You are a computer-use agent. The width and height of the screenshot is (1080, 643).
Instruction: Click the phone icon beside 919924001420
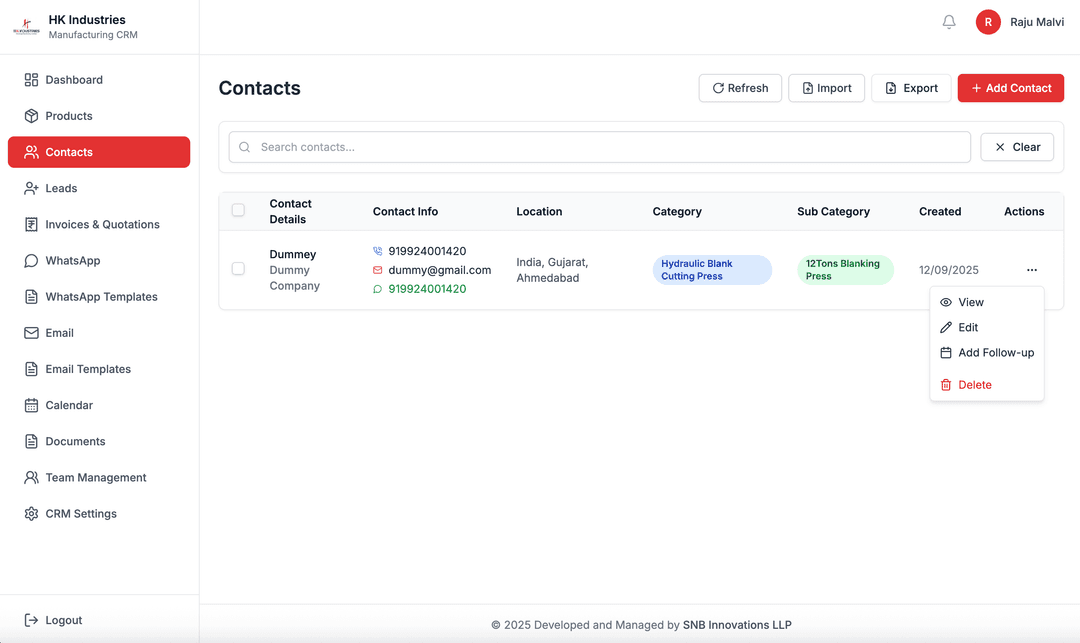pos(377,251)
